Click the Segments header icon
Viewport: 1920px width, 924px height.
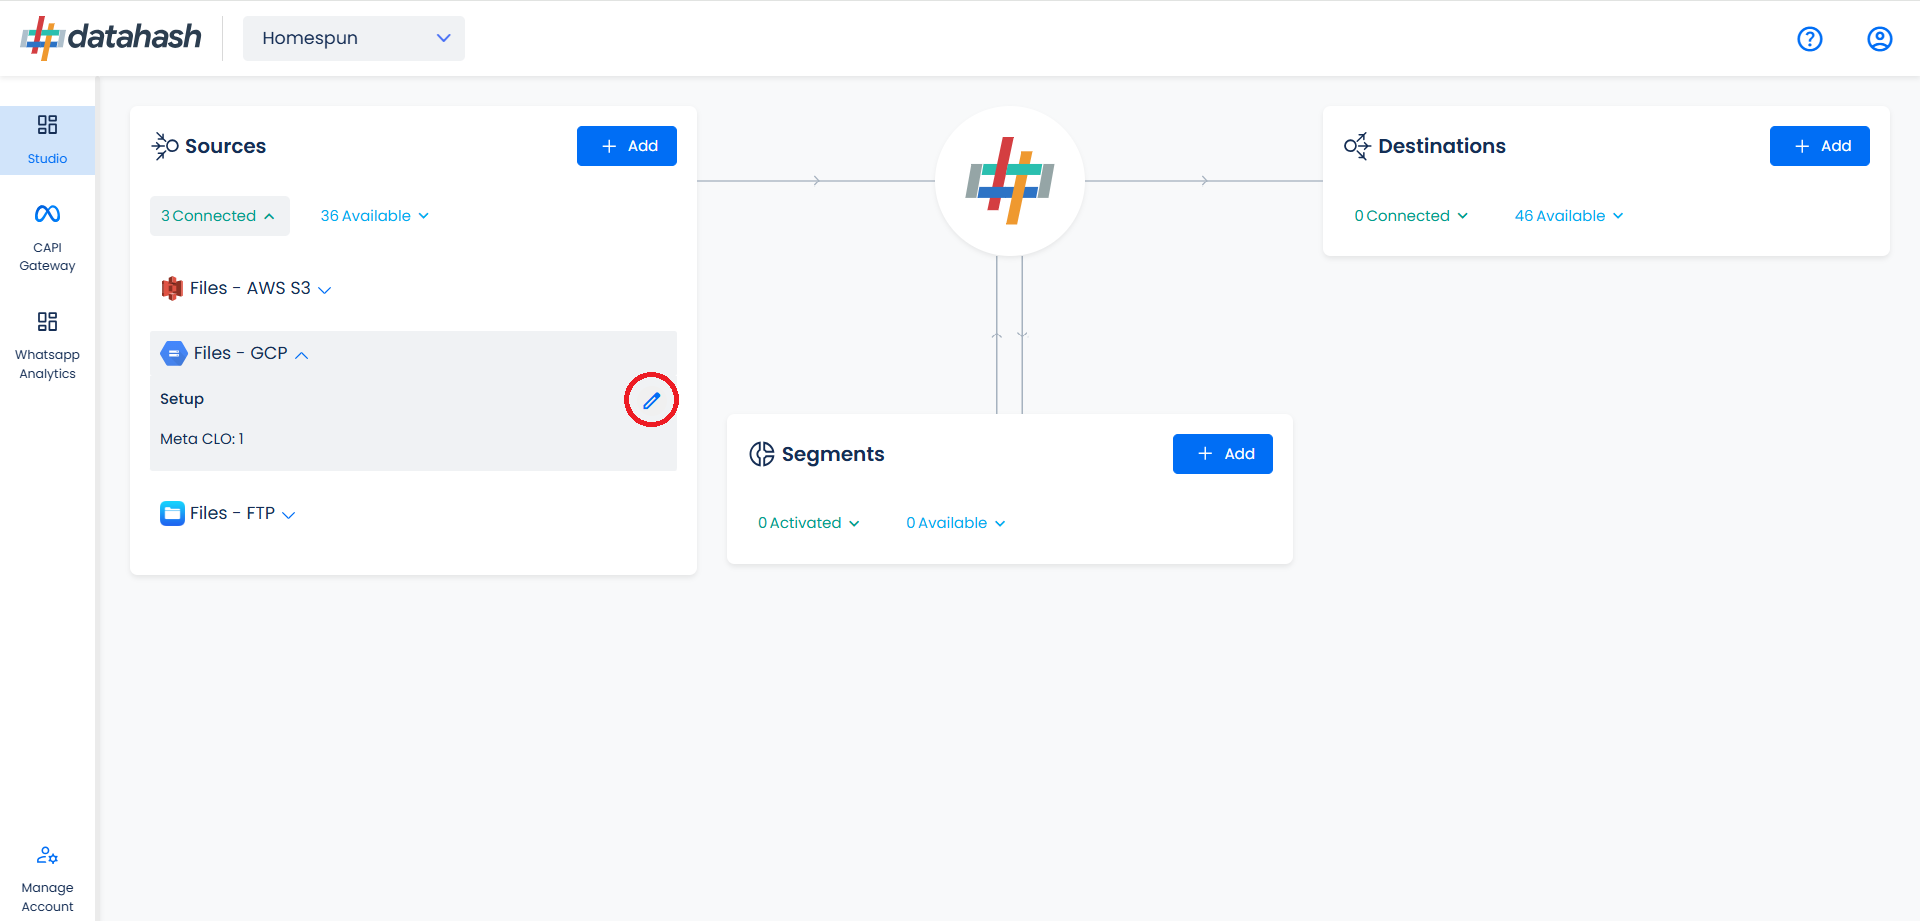pos(762,454)
